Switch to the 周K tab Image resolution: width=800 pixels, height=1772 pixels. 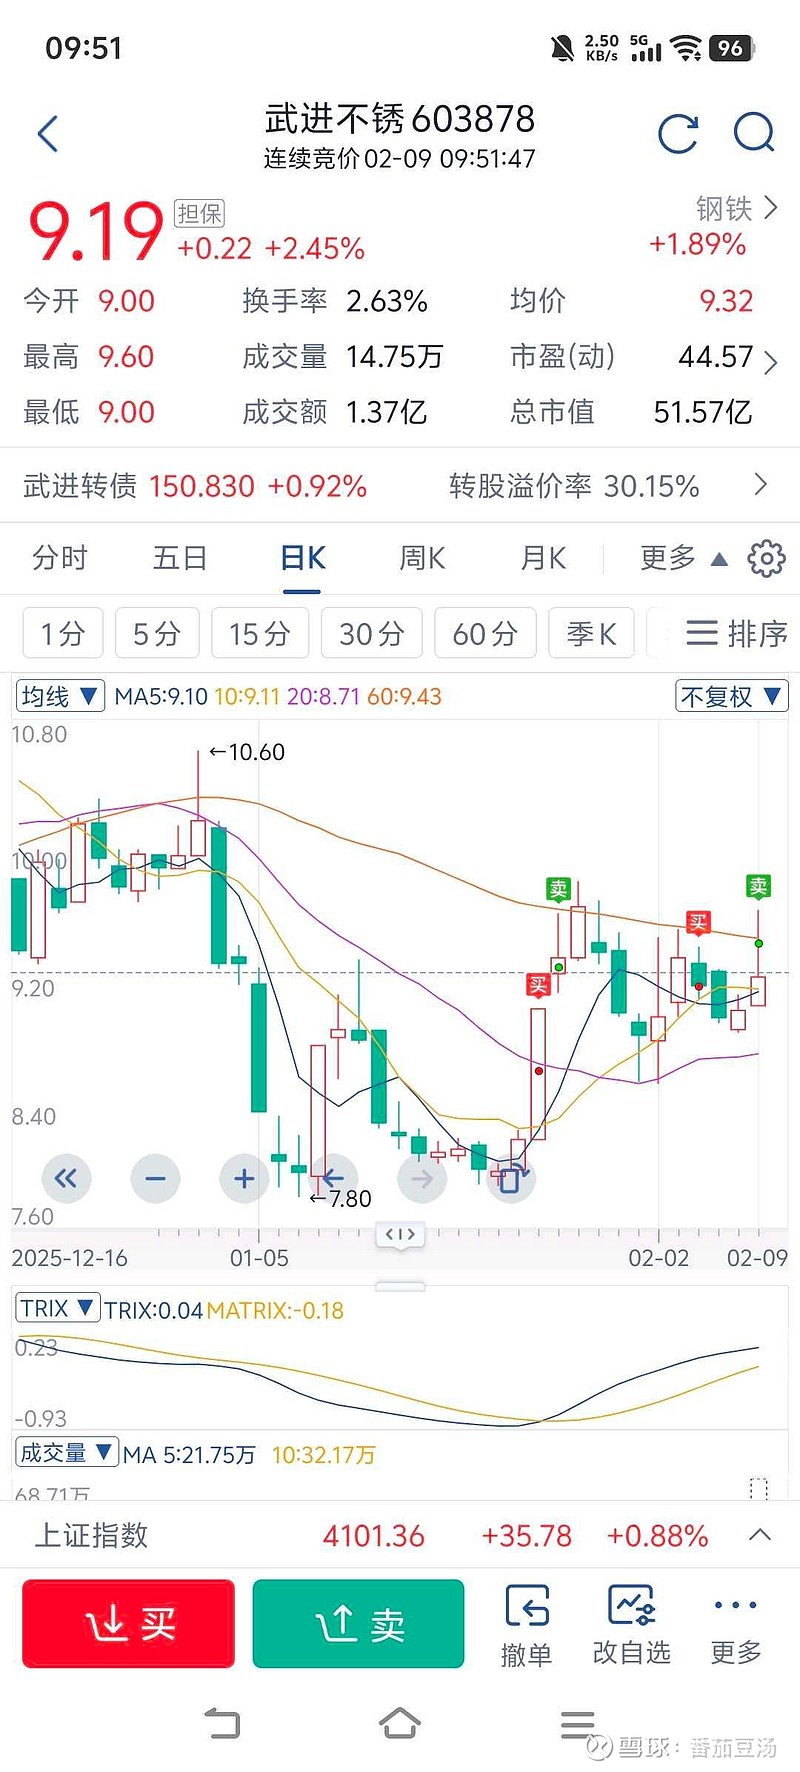pyautogui.click(x=422, y=558)
